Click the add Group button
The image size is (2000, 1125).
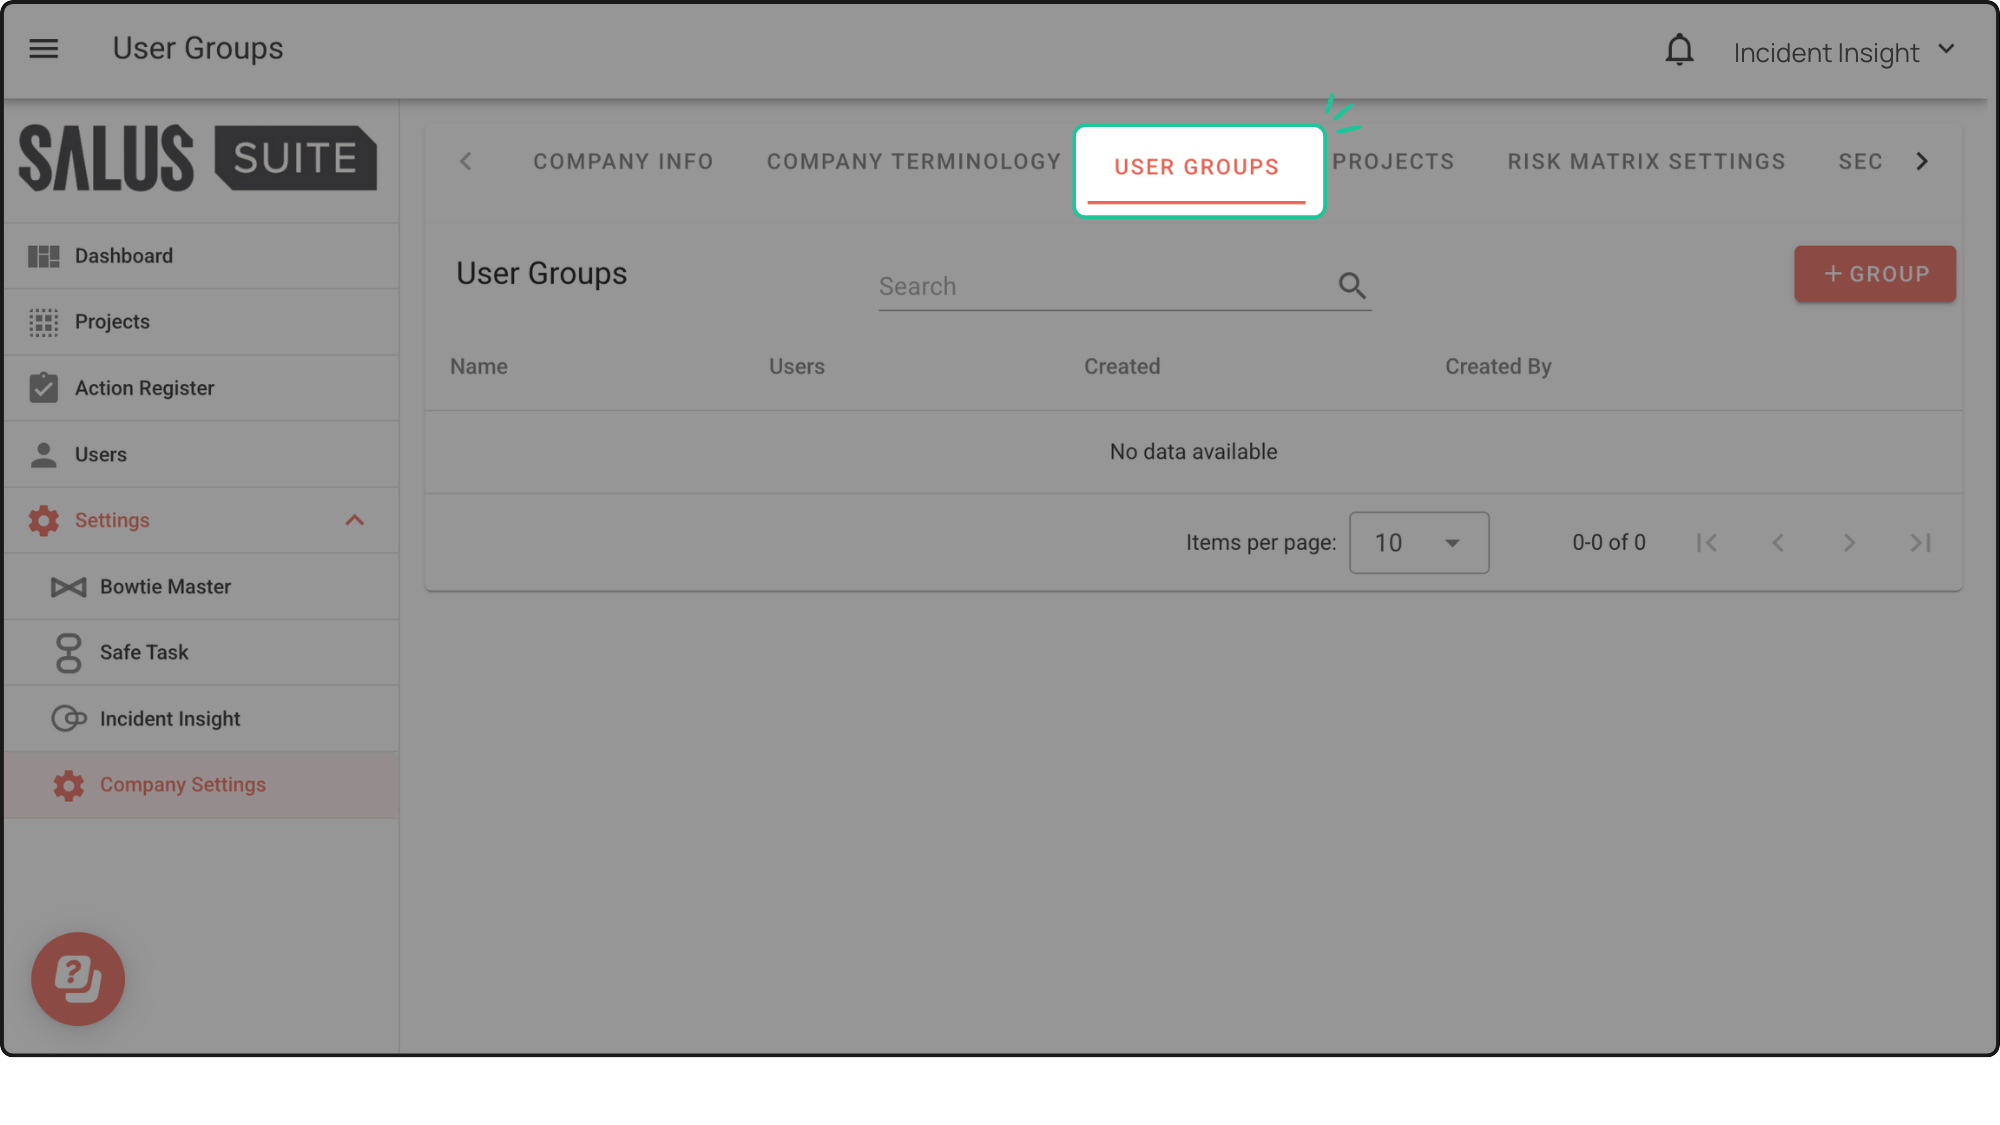[x=1874, y=274]
